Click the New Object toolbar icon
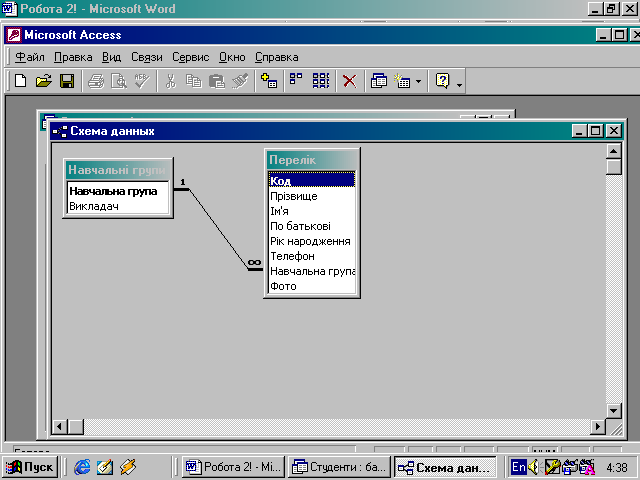640x480 pixels. point(402,81)
